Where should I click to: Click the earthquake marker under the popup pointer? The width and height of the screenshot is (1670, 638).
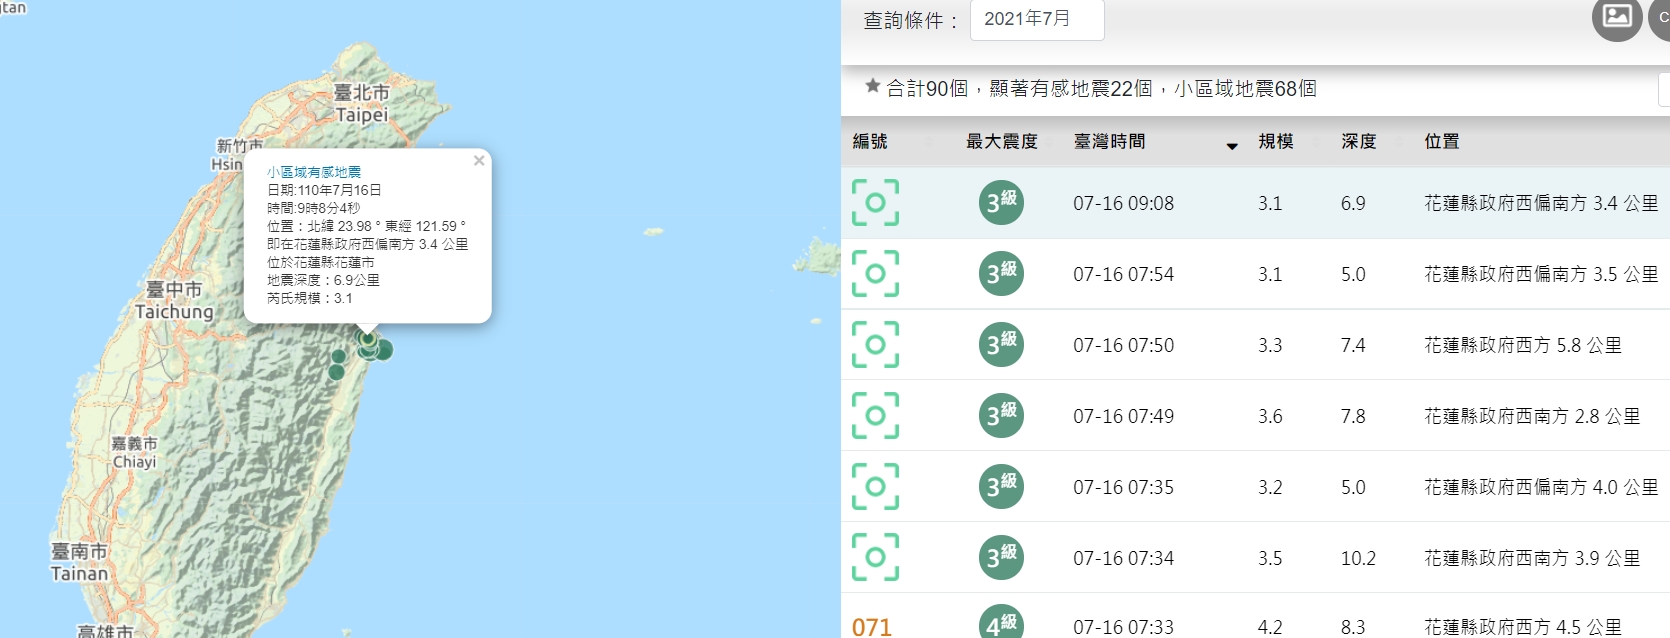click(x=368, y=340)
